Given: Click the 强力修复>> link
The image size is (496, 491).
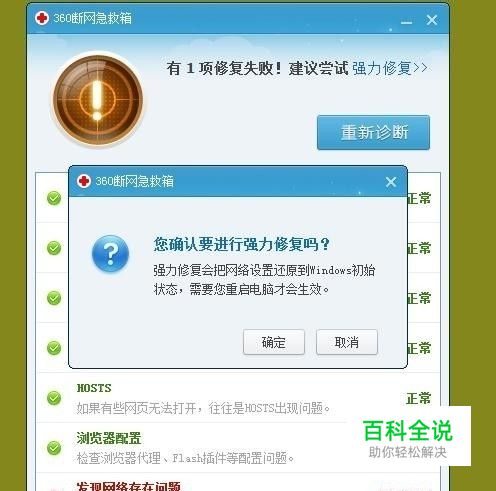Looking at the screenshot, I should 390,68.
